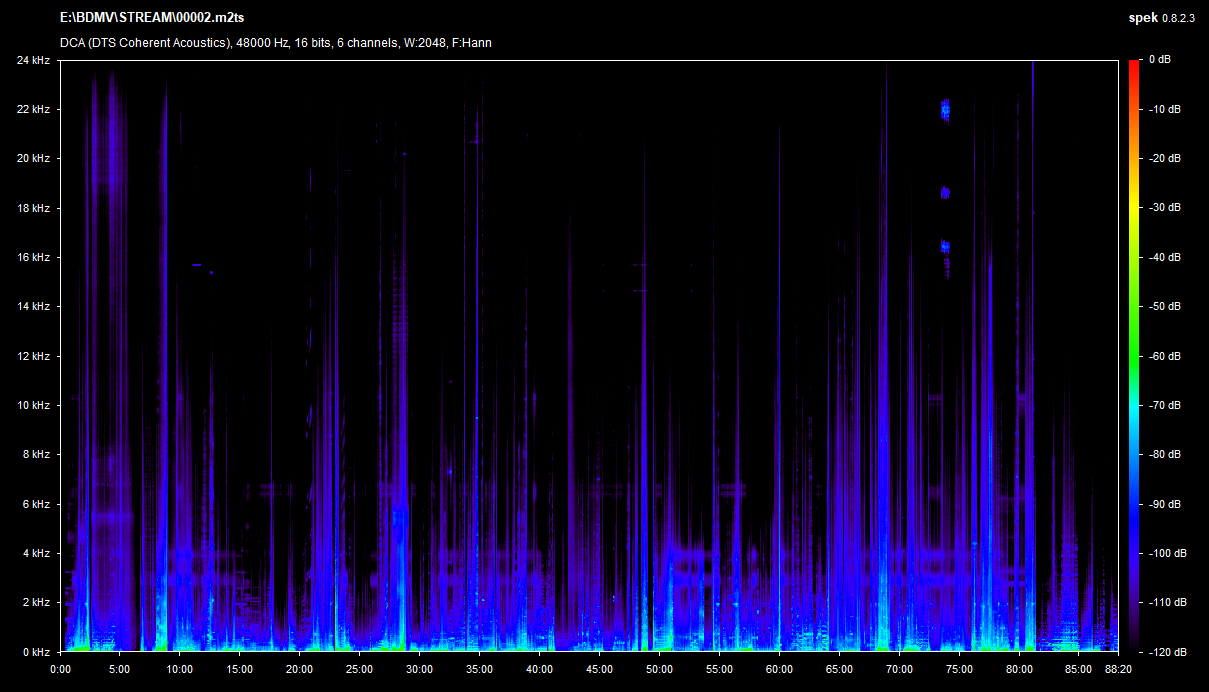The height and width of the screenshot is (692, 1209).
Task: Click the 20 kHz frequency axis label
Action: coord(32,158)
